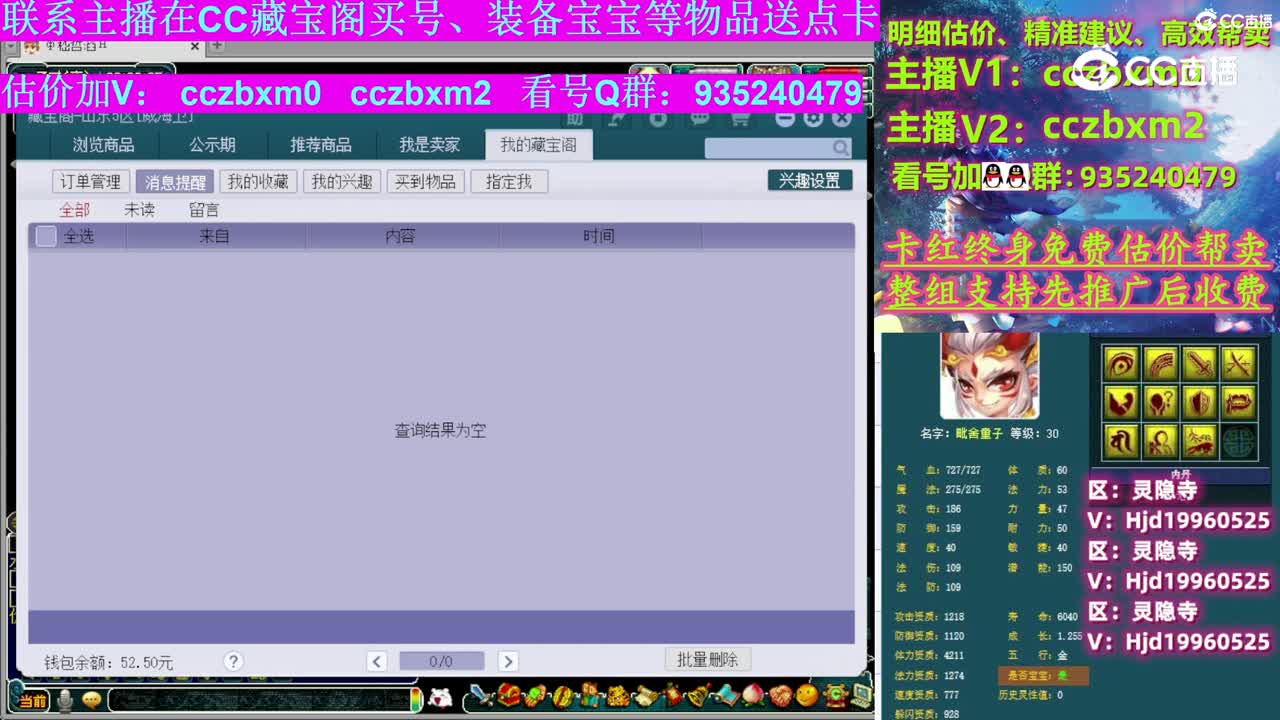Open the treasure chest inventory icon
The height and width of the screenshot is (720, 1280).
click(510, 695)
